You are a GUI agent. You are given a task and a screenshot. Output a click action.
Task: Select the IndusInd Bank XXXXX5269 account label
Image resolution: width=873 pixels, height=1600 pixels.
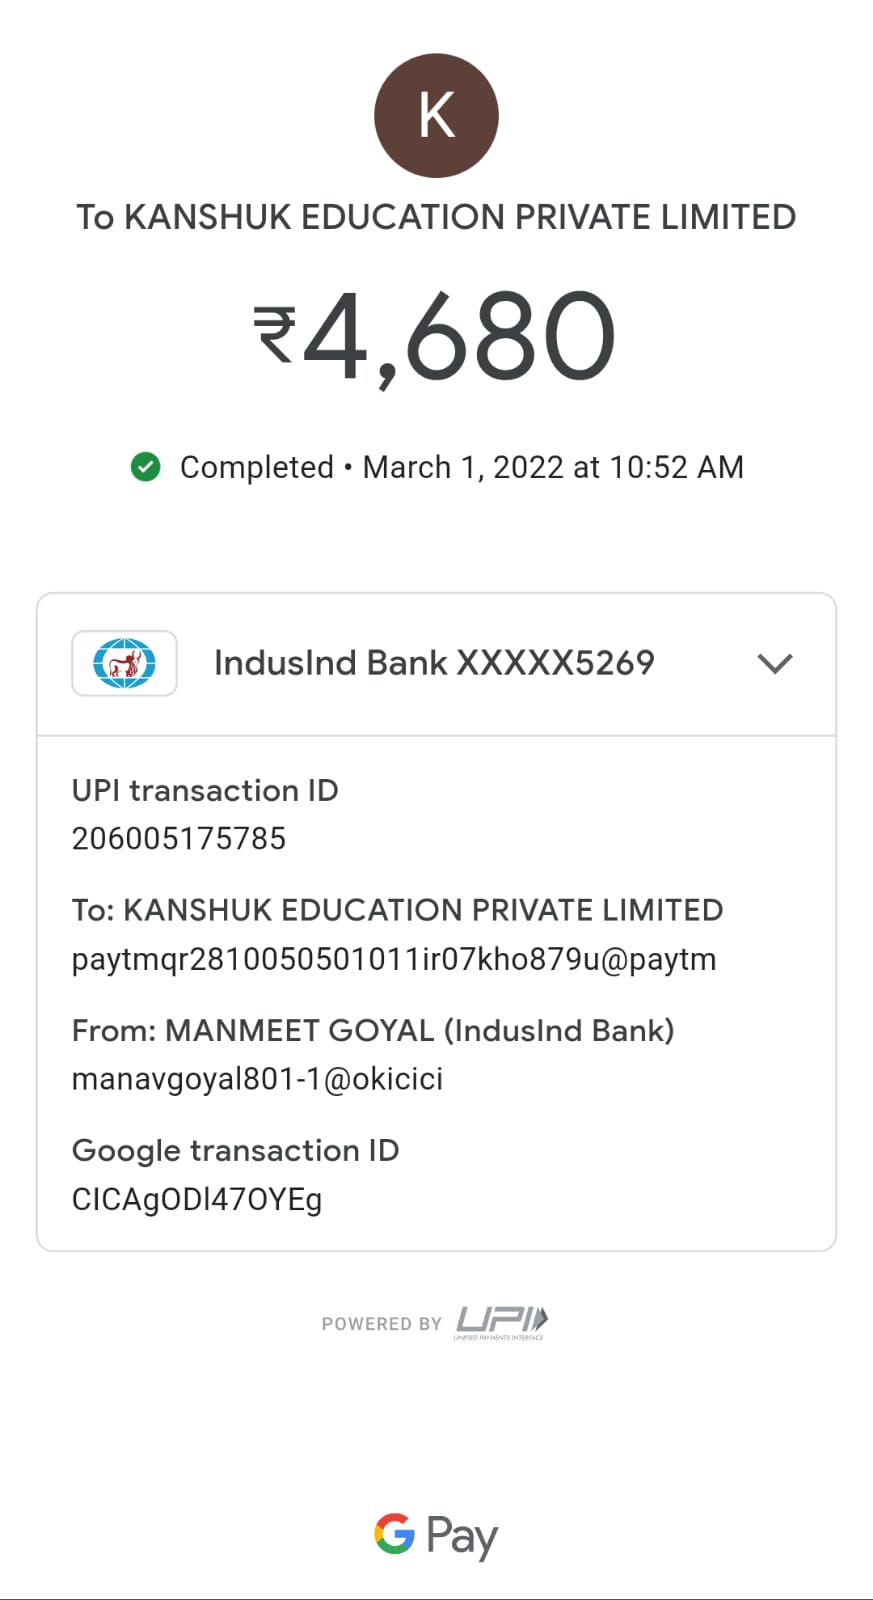tap(434, 663)
